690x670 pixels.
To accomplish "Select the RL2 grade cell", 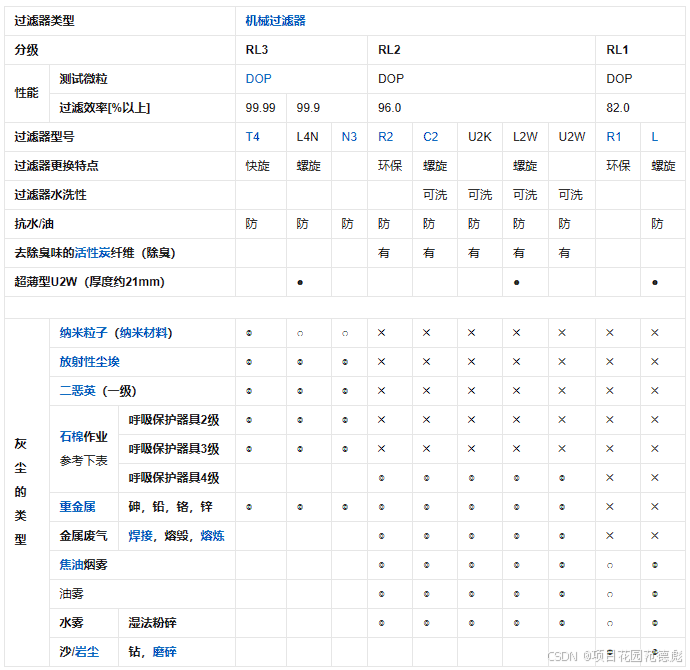I will tap(481, 50).
